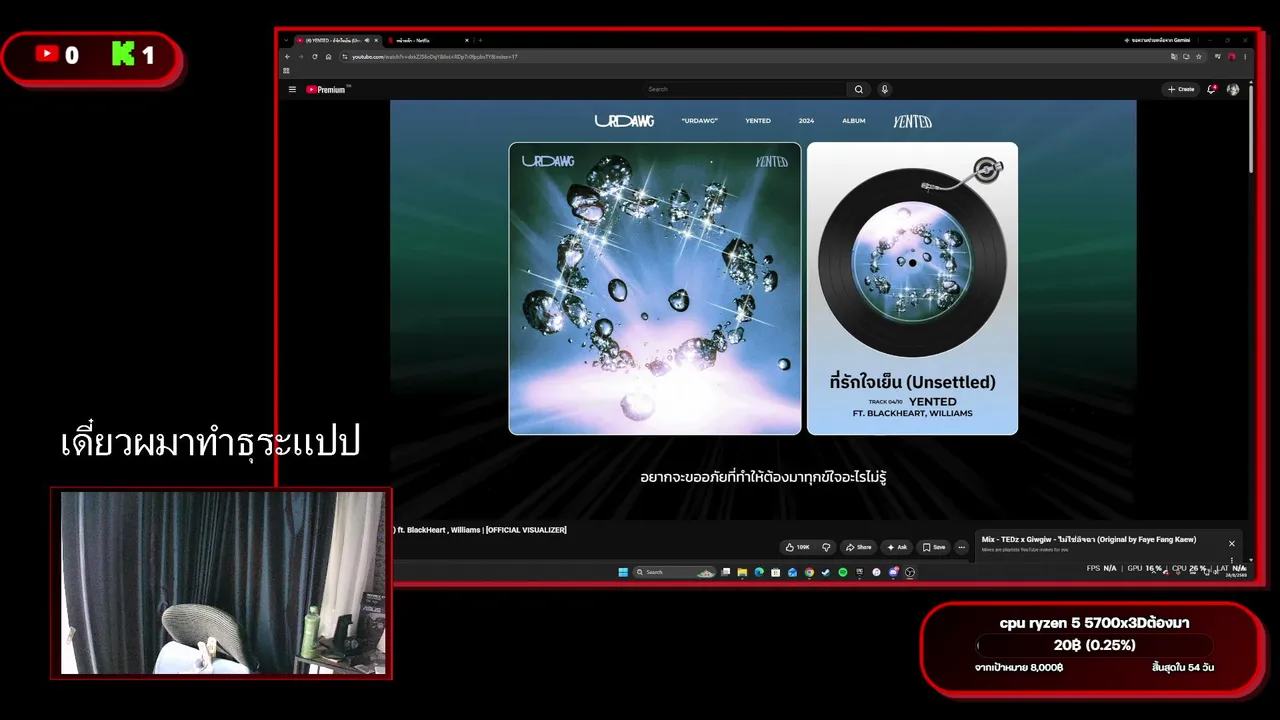This screenshot has height=720, width=1280.
Task: Open the Gemini button in Chrome
Action: click(1158, 40)
